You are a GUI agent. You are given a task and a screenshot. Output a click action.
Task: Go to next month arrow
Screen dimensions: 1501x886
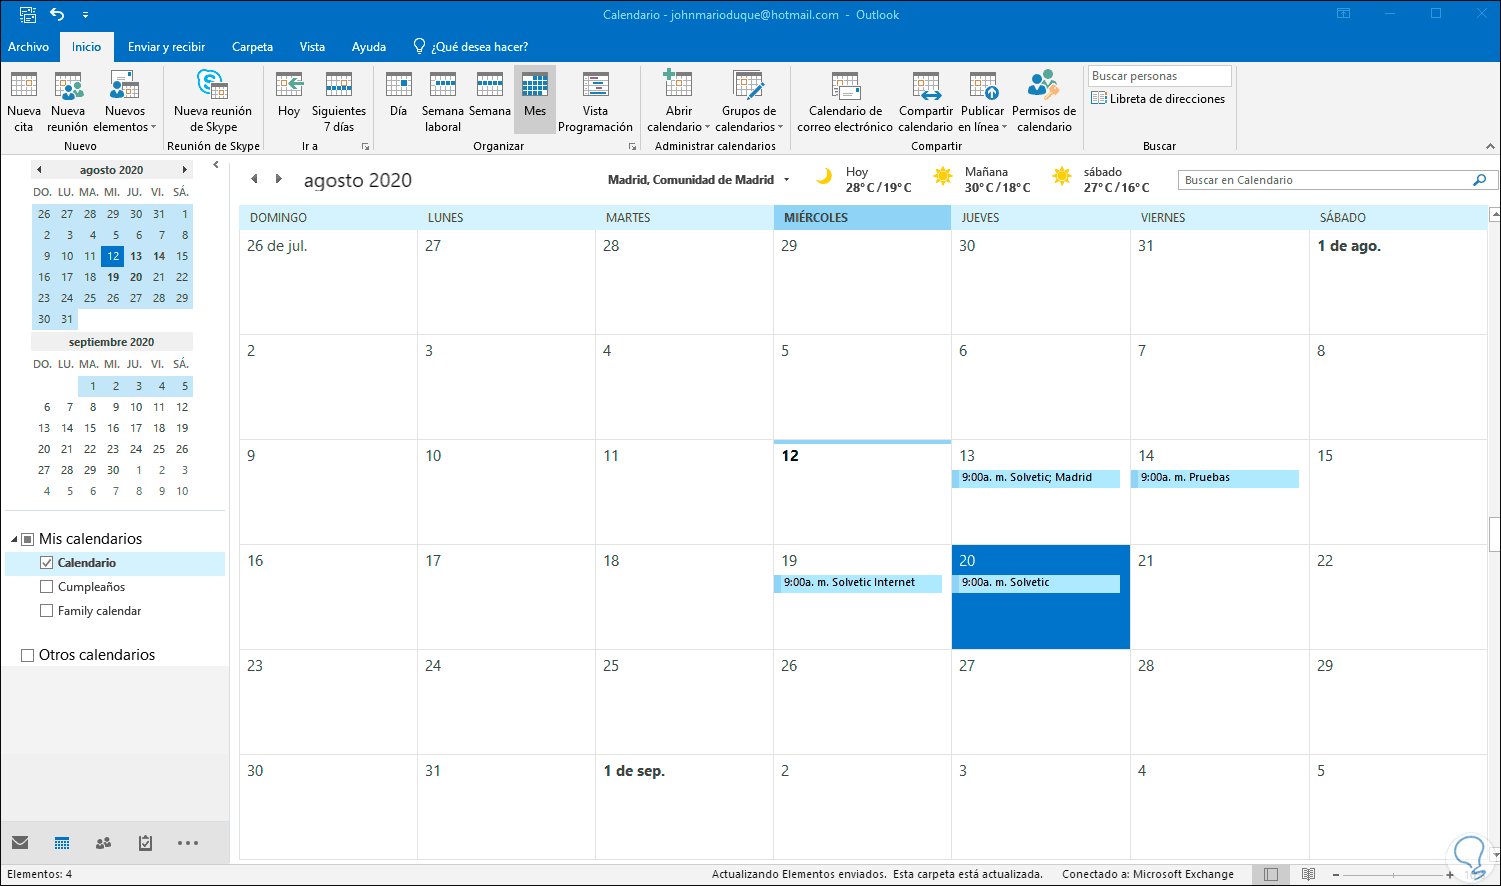[278, 179]
